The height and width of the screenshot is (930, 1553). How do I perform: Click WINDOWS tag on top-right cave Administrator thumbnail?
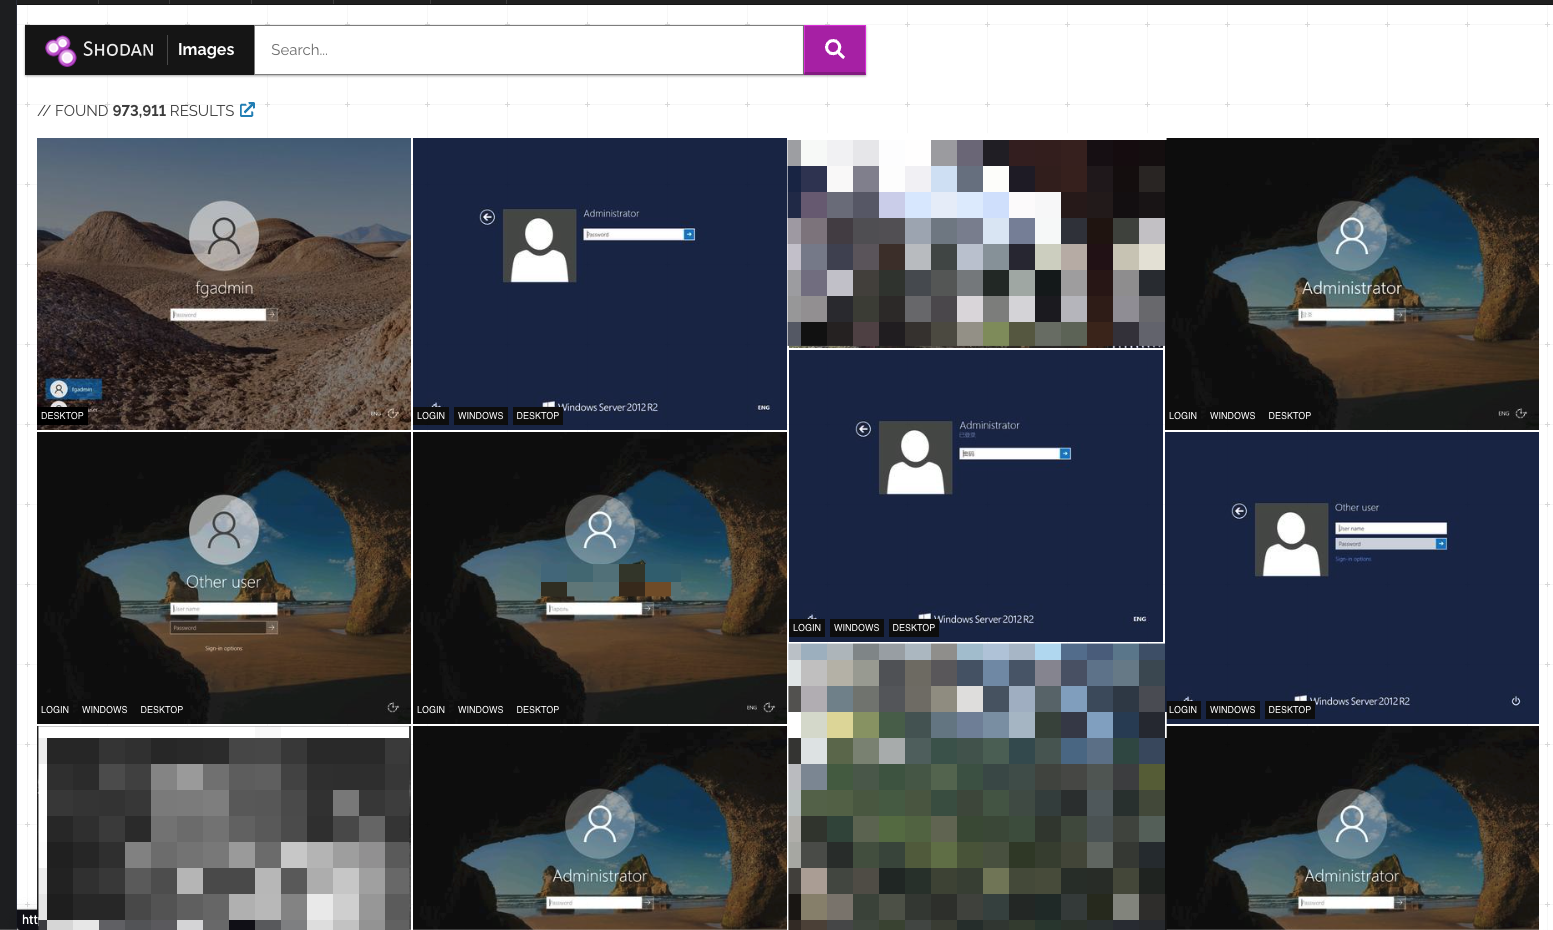[x=1233, y=416]
